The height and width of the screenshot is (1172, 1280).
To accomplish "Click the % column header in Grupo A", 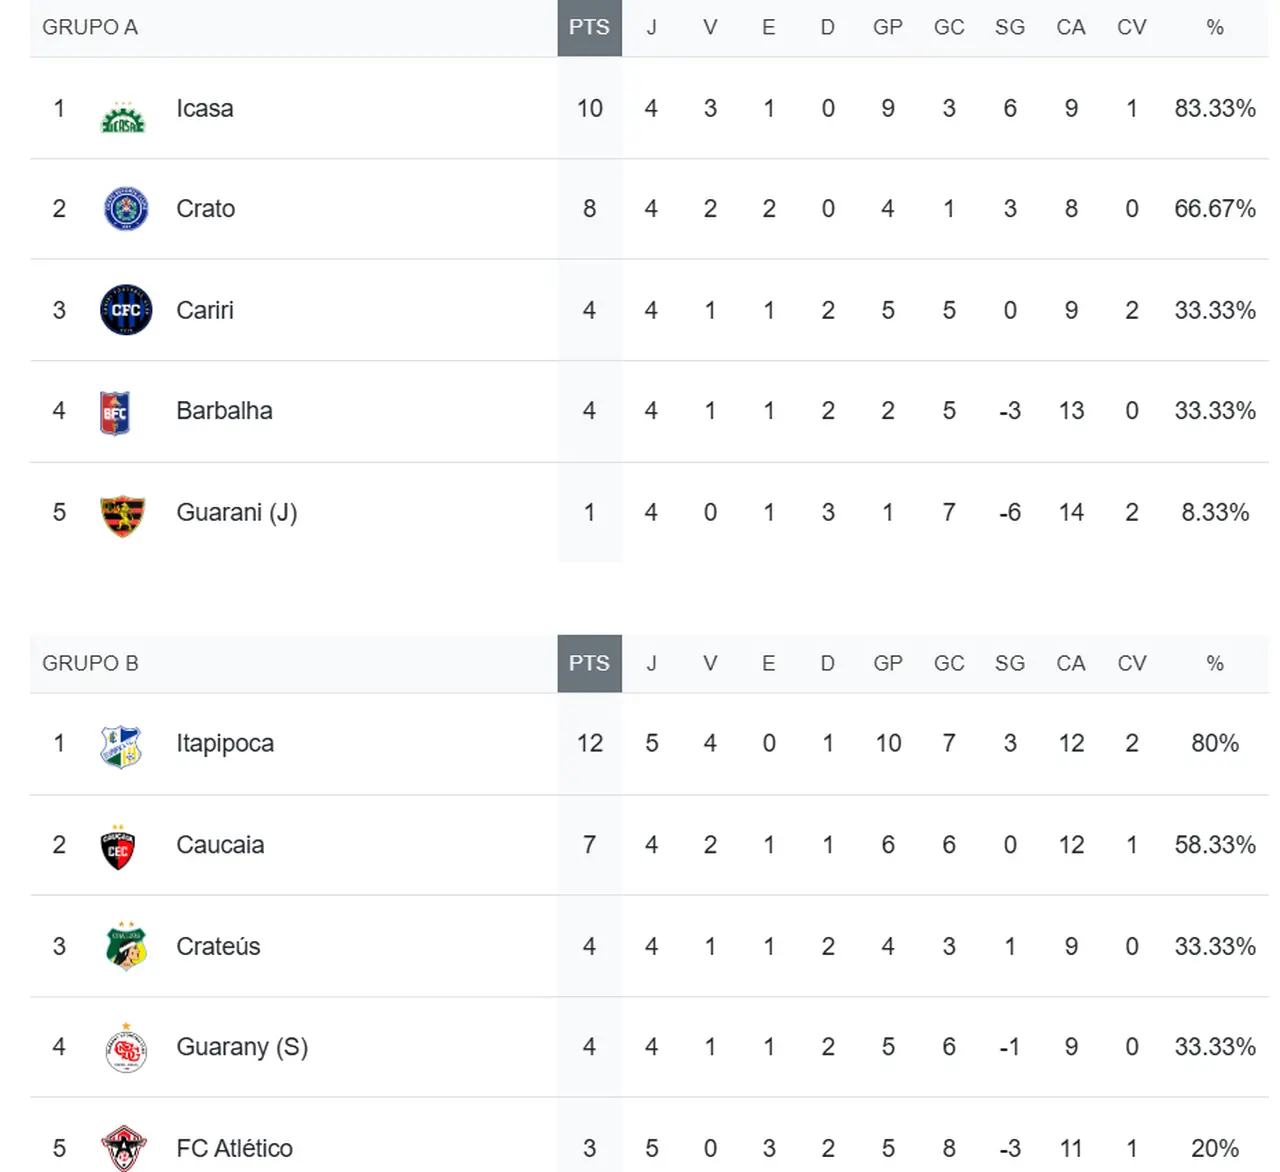I will click(1214, 28).
